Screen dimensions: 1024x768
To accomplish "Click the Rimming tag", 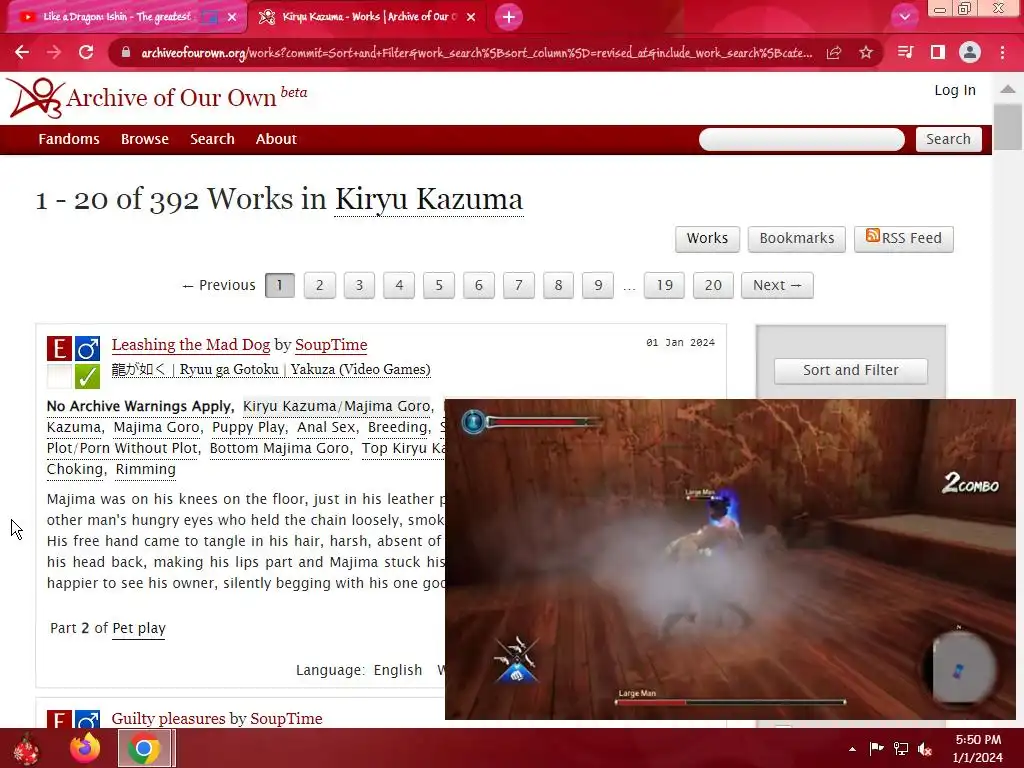I will click(x=146, y=469).
